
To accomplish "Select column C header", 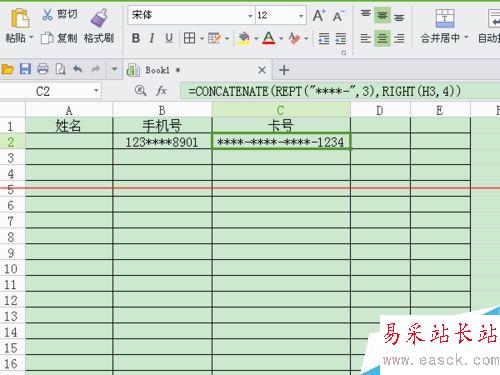I will point(281,110).
